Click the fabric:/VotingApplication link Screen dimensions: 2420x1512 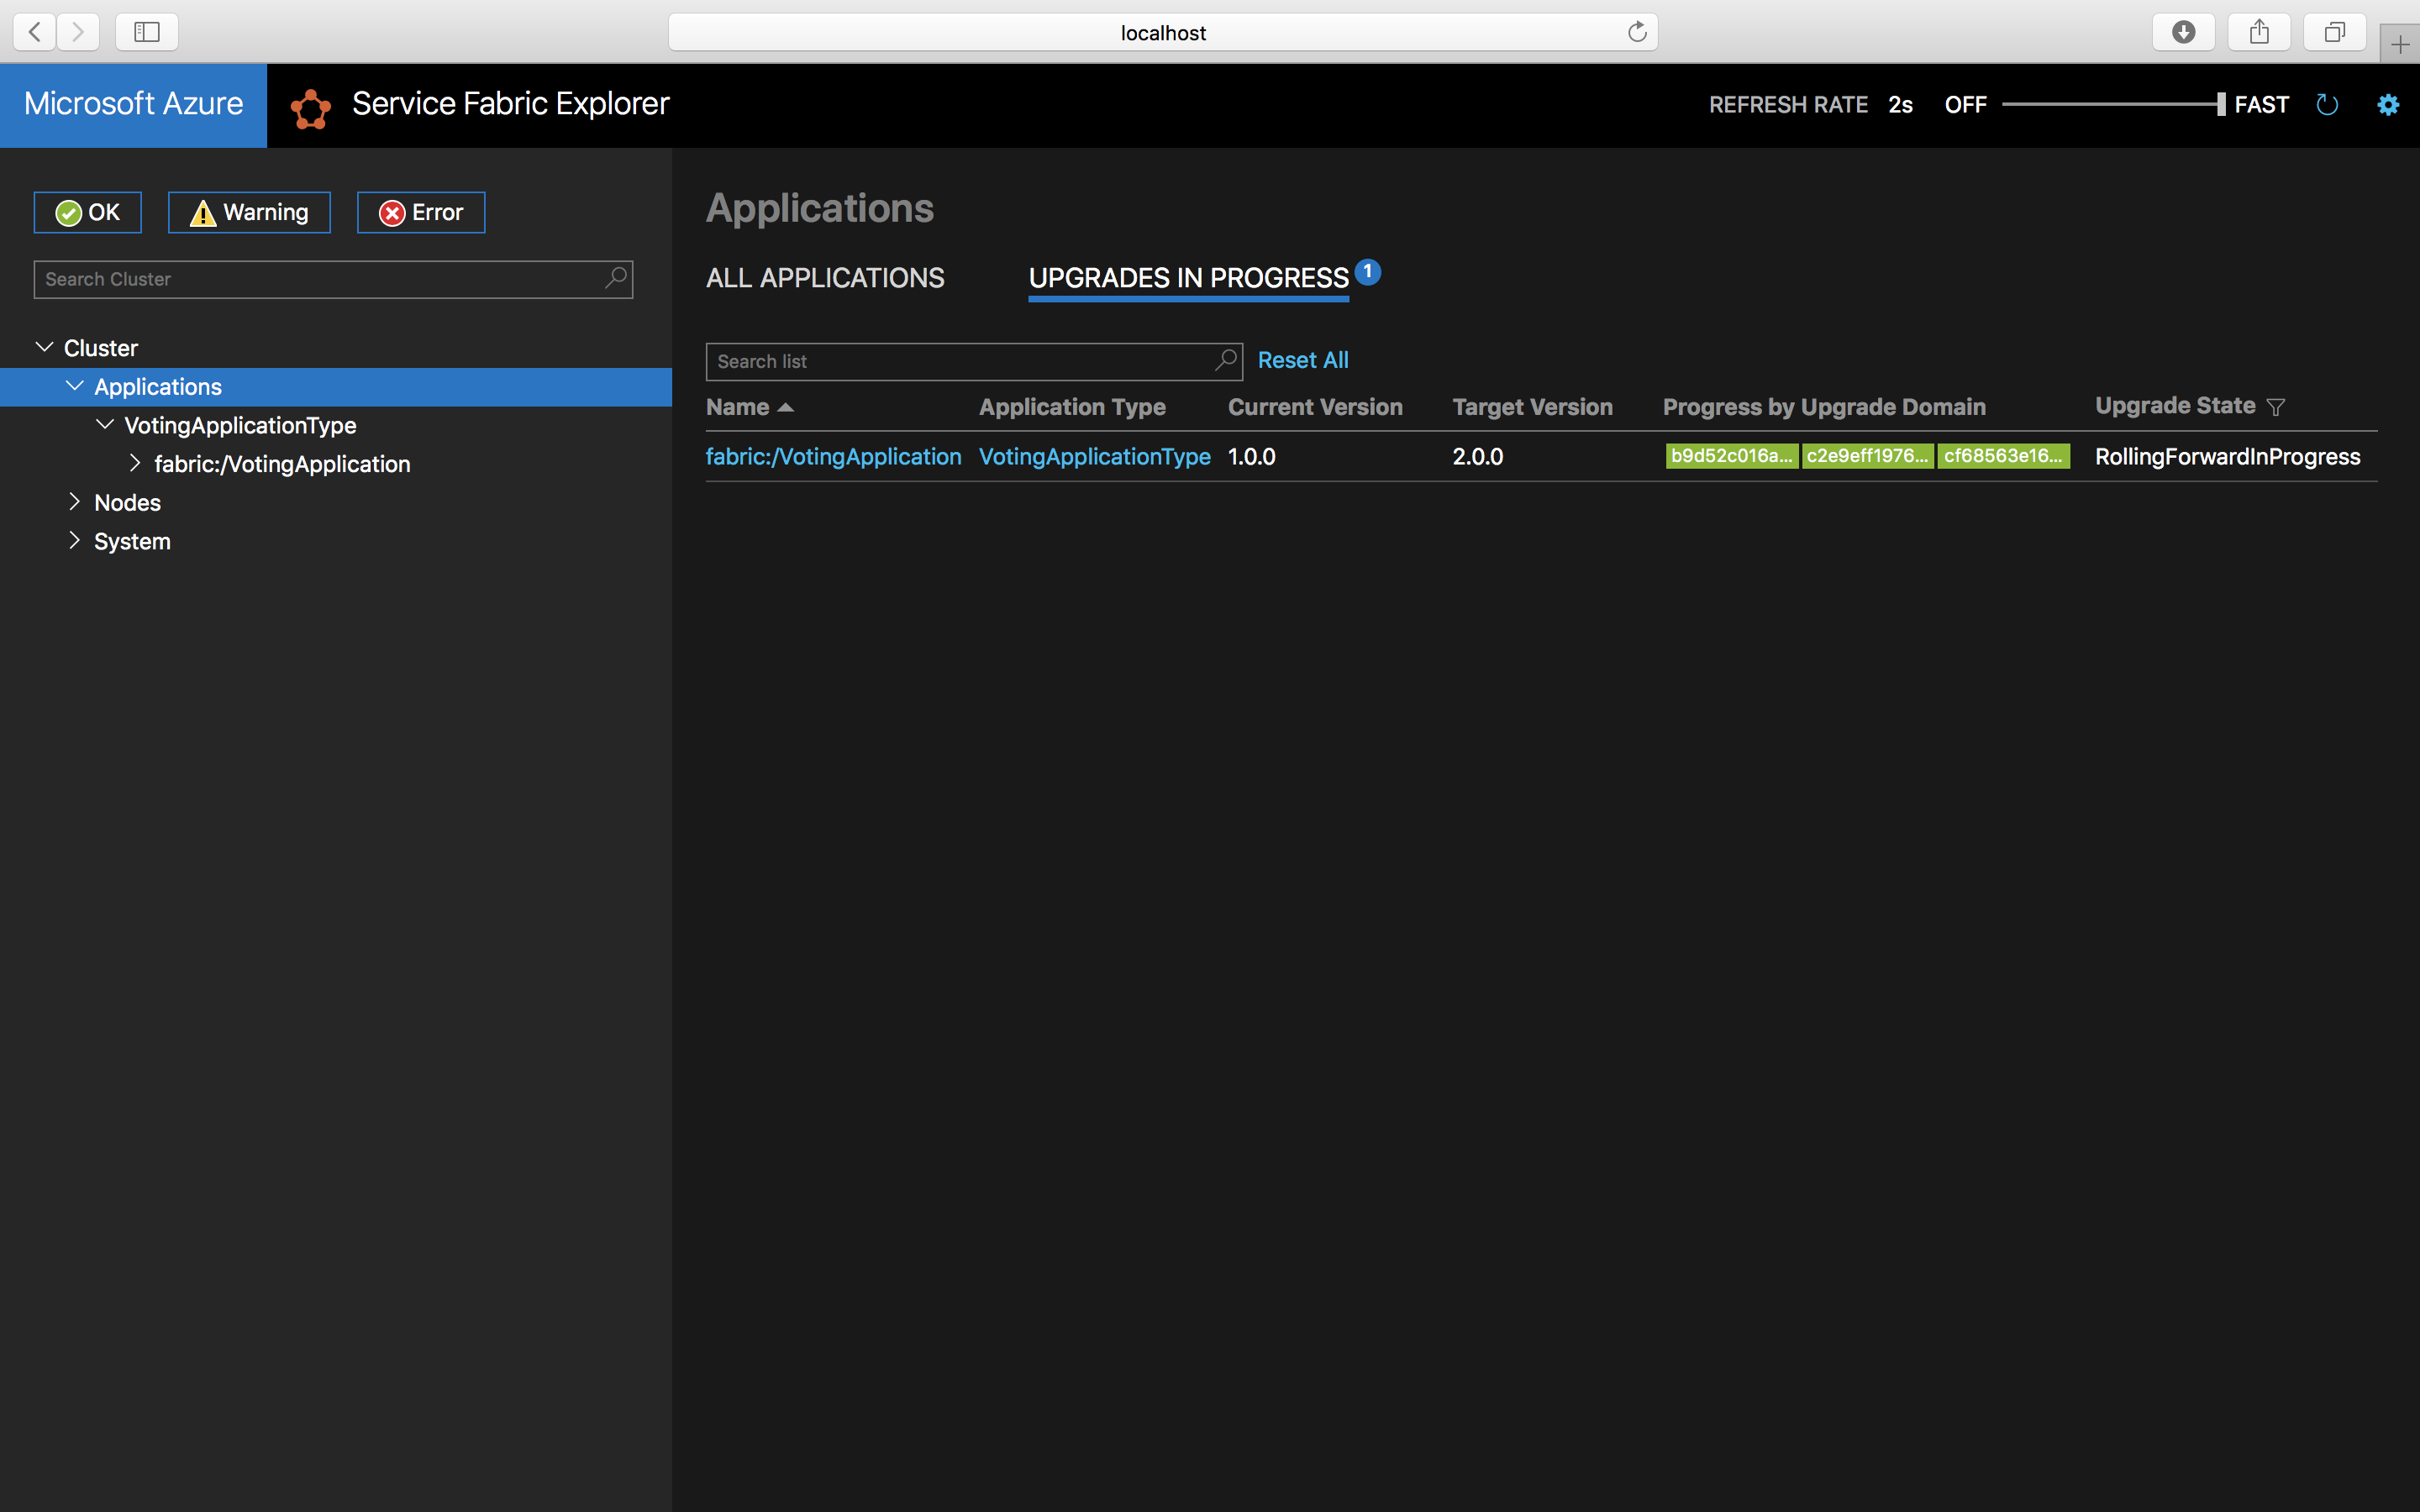pyautogui.click(x=834, y=456)
